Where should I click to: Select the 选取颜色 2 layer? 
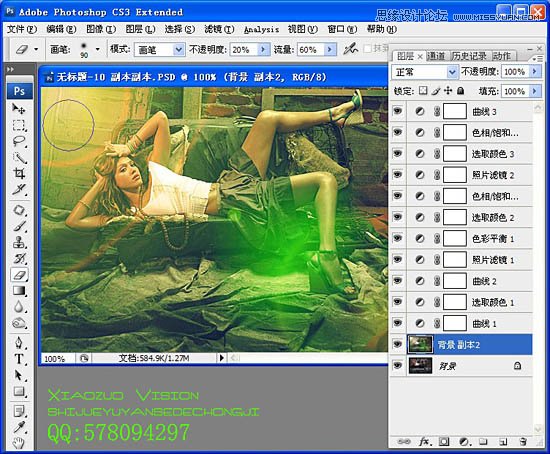[461, 217]
